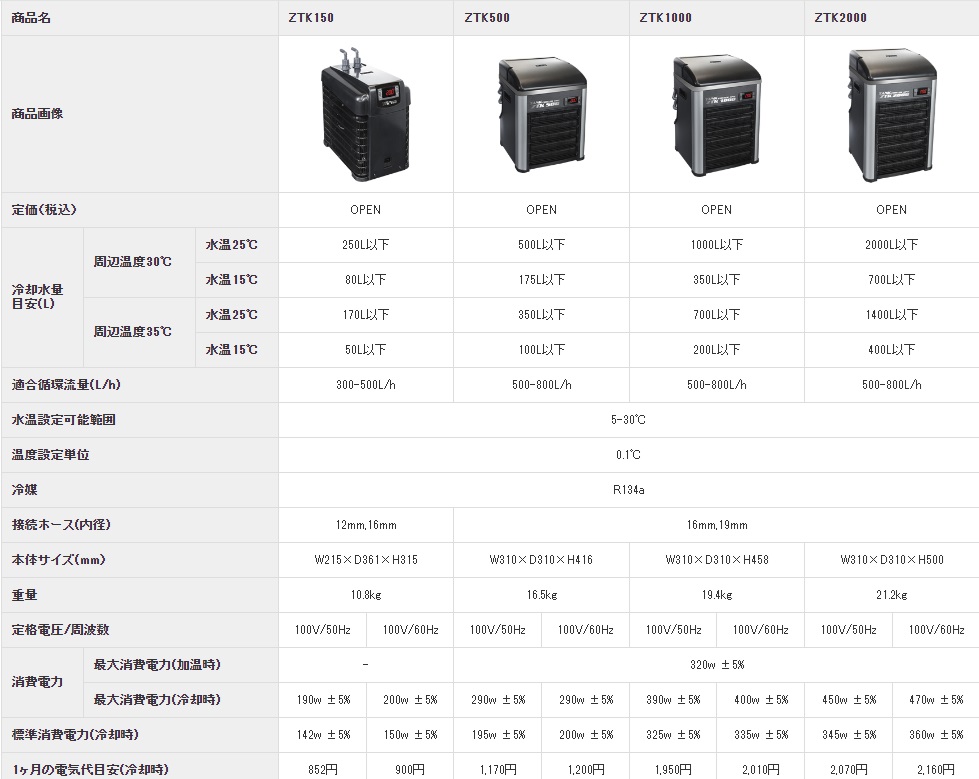
Task: Click the 適合循環流量(L/h) label
Action: 66,385
